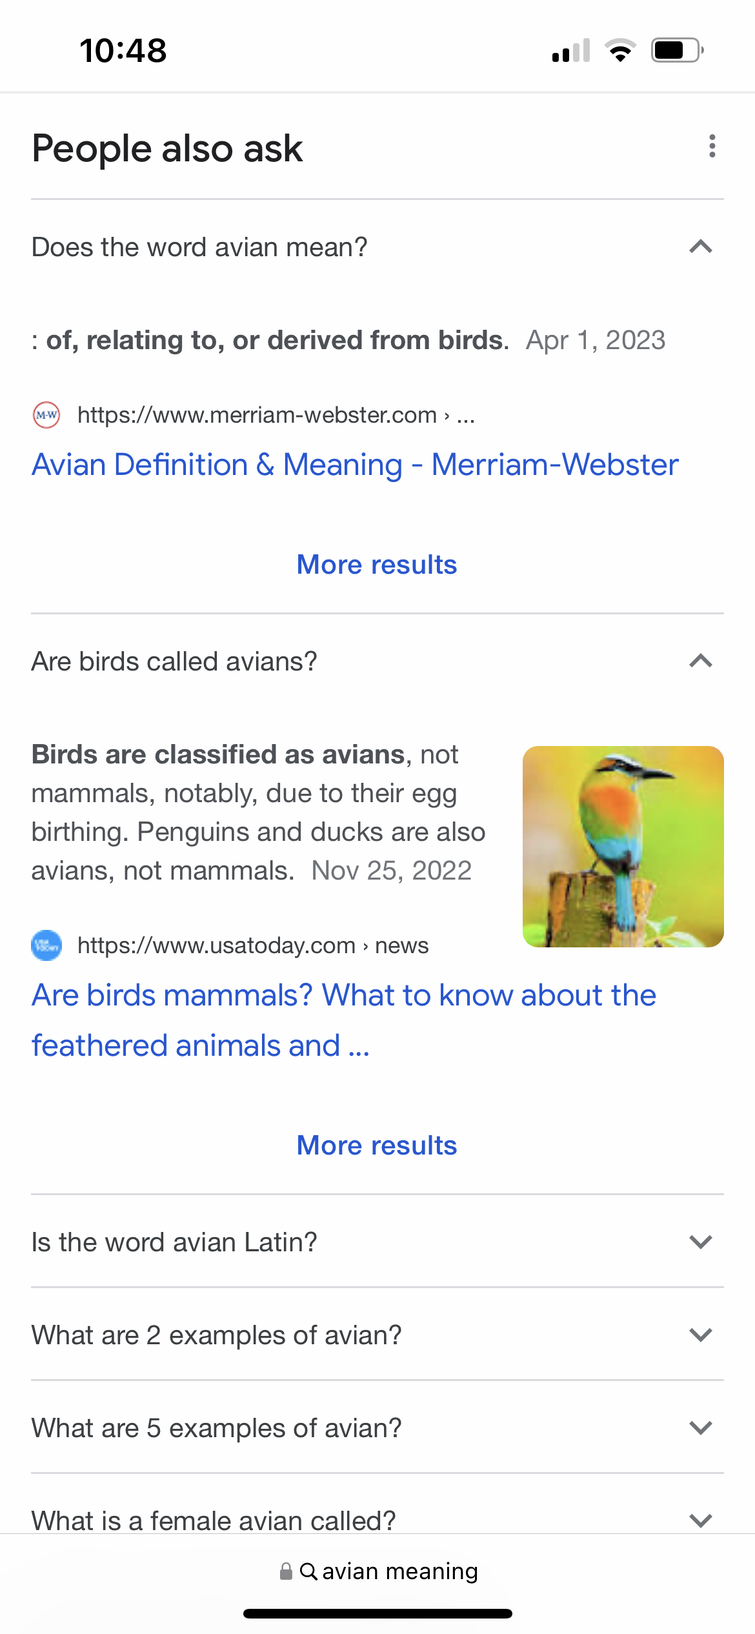Tap the "avian meaning" address bar field
Viewport: 755px width, 1634px height.
[x=400, y=1571]
